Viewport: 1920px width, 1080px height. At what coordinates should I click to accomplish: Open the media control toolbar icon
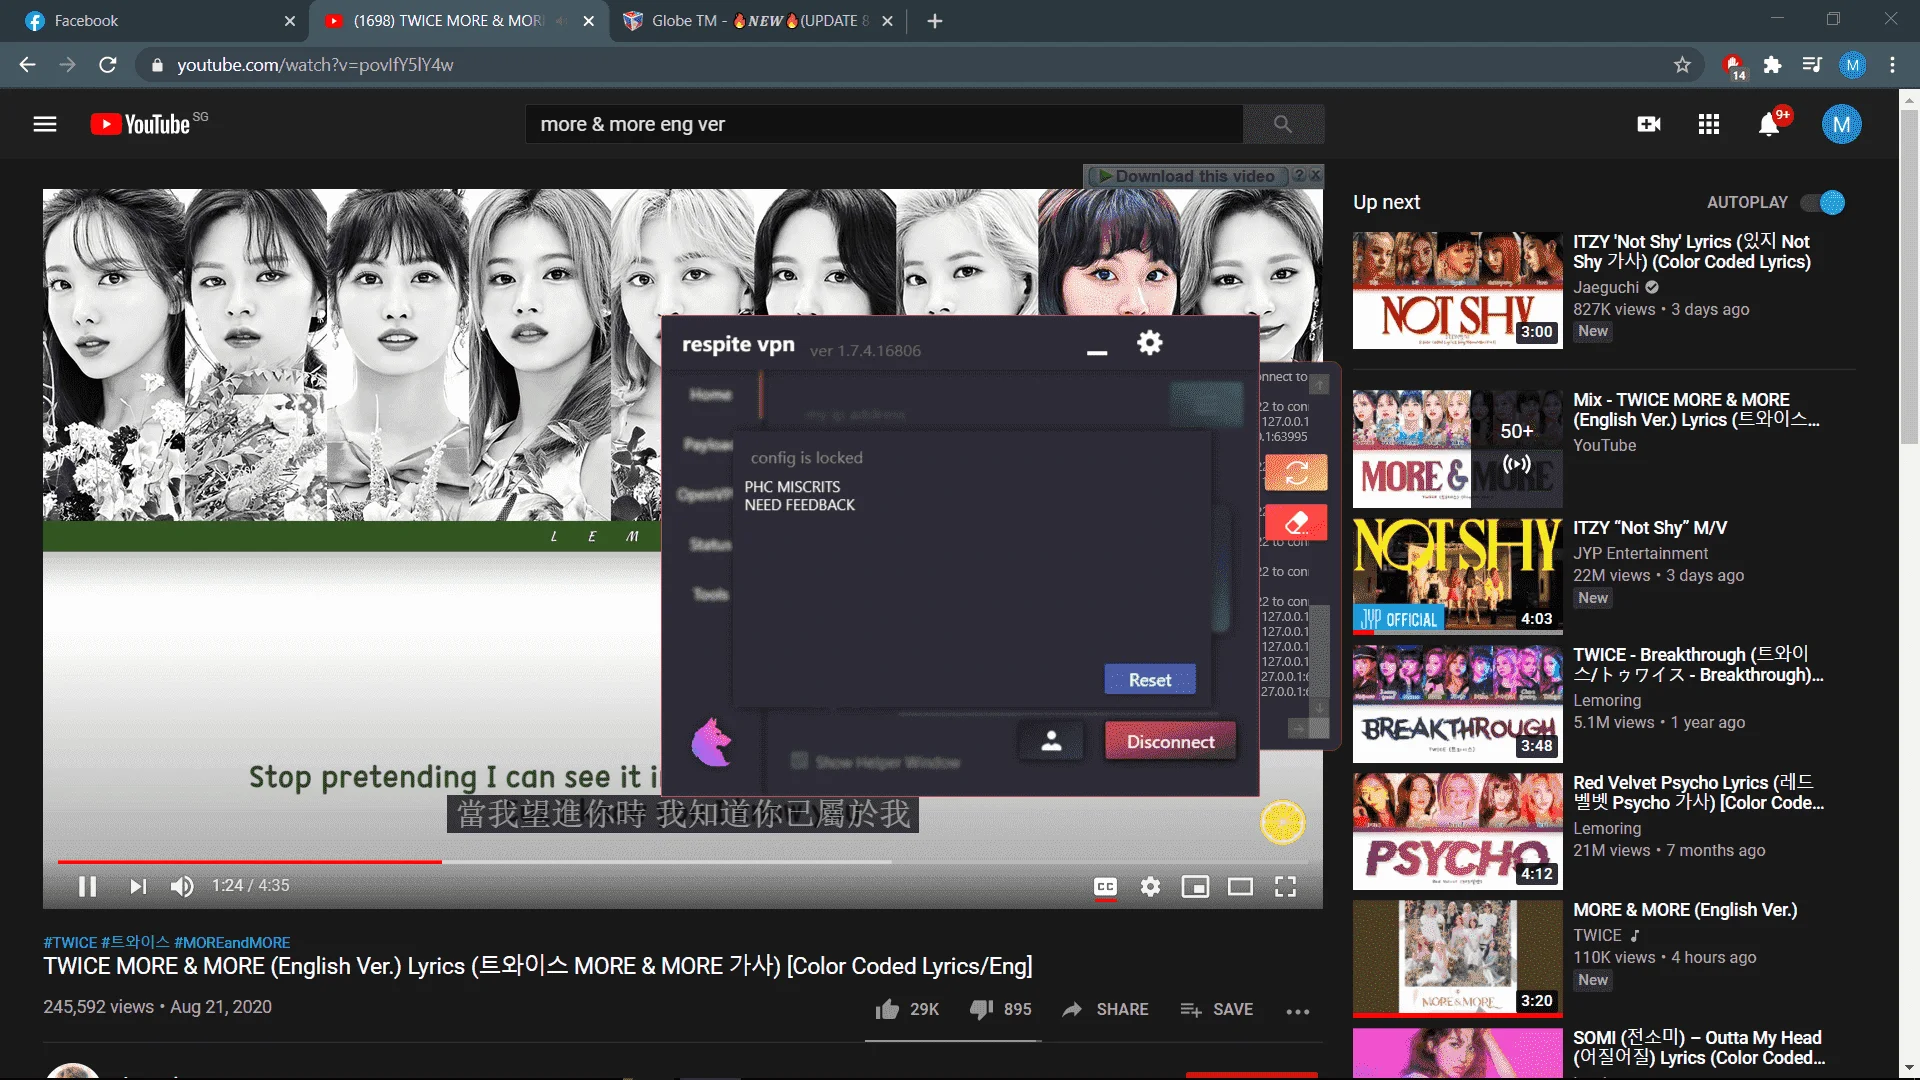click(x=1812, y=65)
